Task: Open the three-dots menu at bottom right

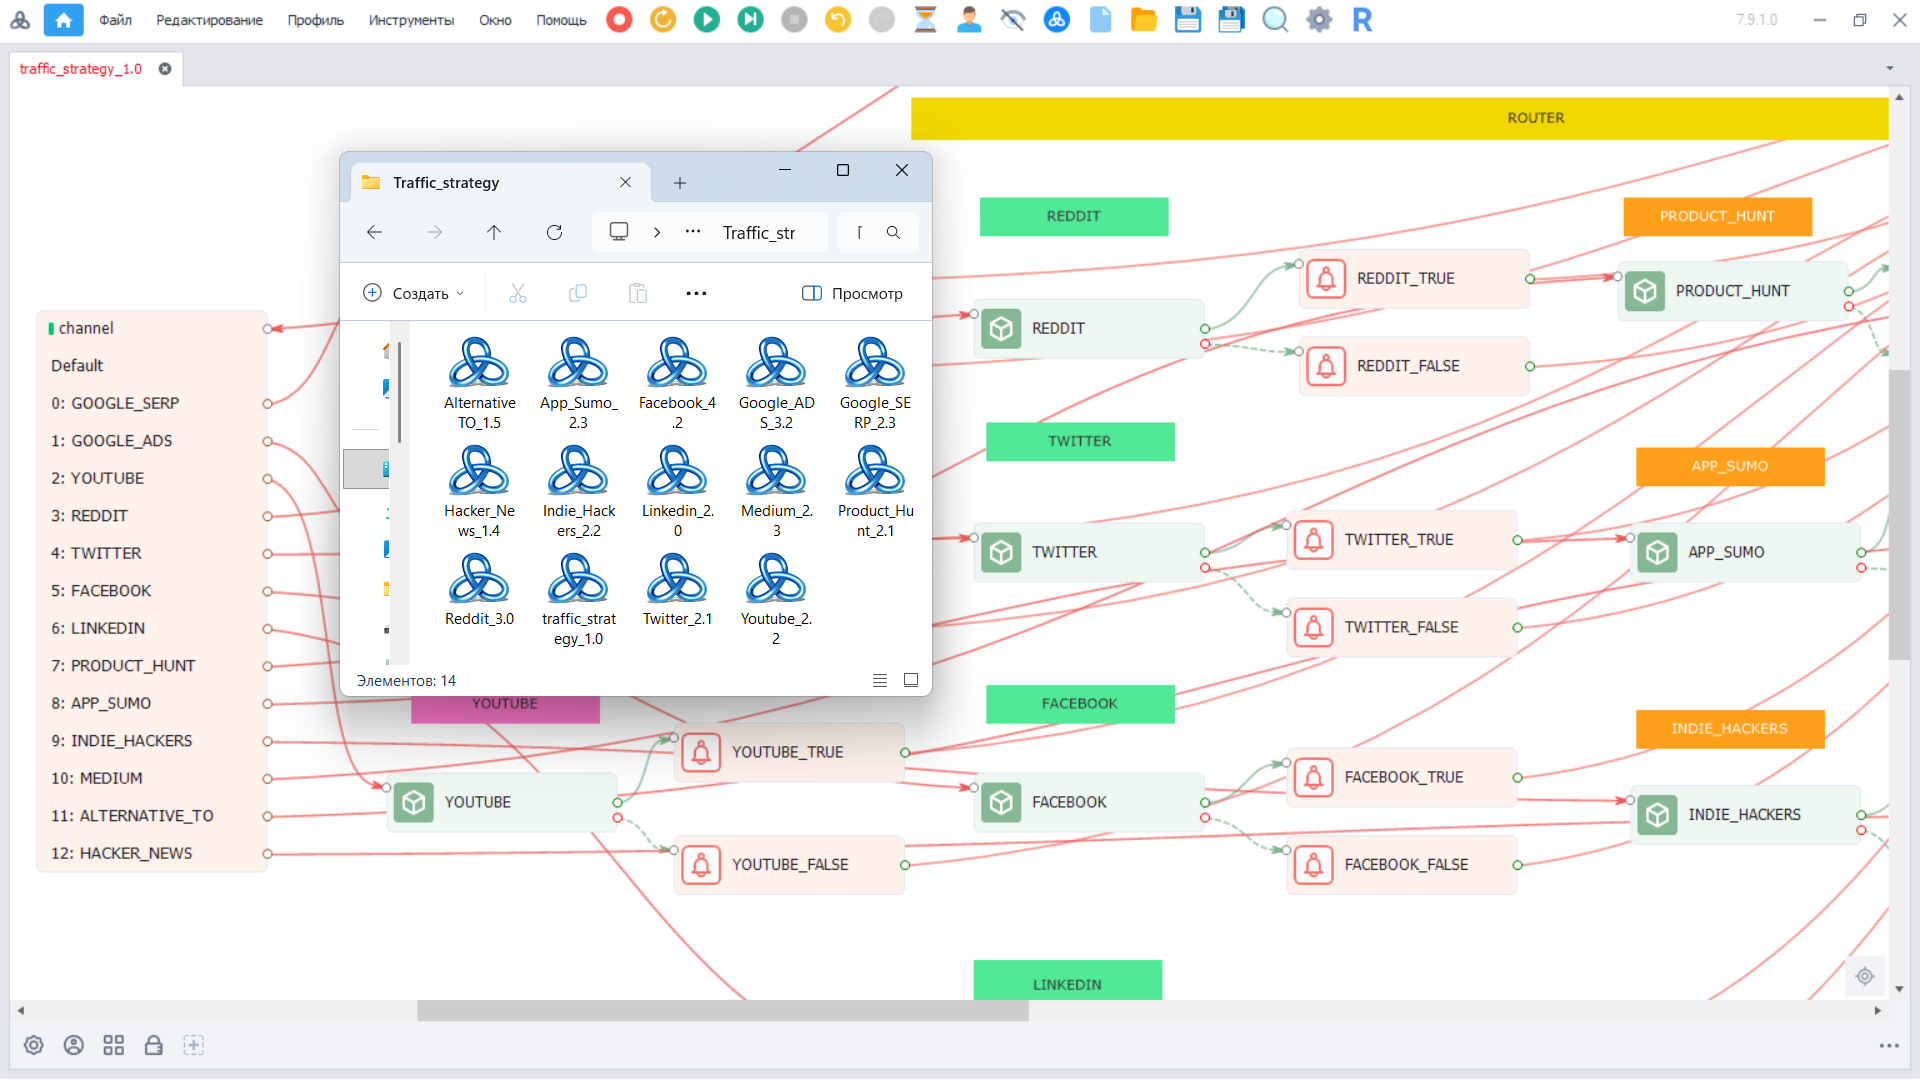Action: click(x=1889, y=1046)
